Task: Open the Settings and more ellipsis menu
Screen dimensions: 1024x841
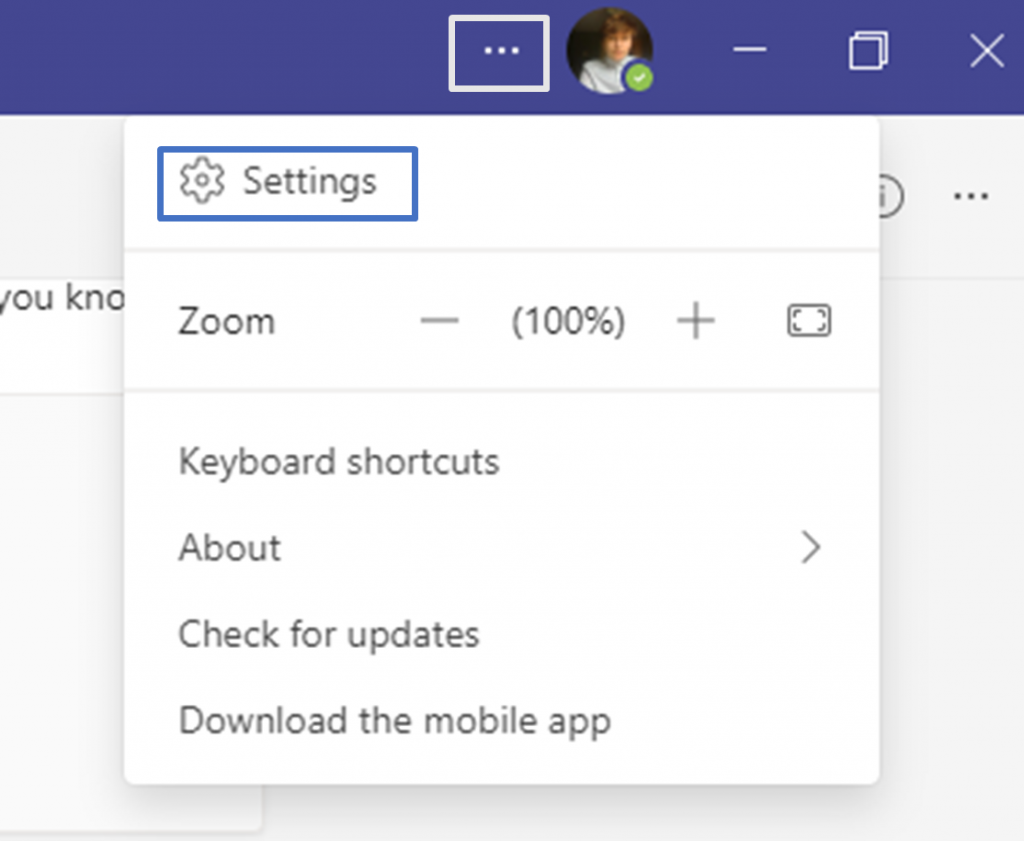Action: [500, 53]
